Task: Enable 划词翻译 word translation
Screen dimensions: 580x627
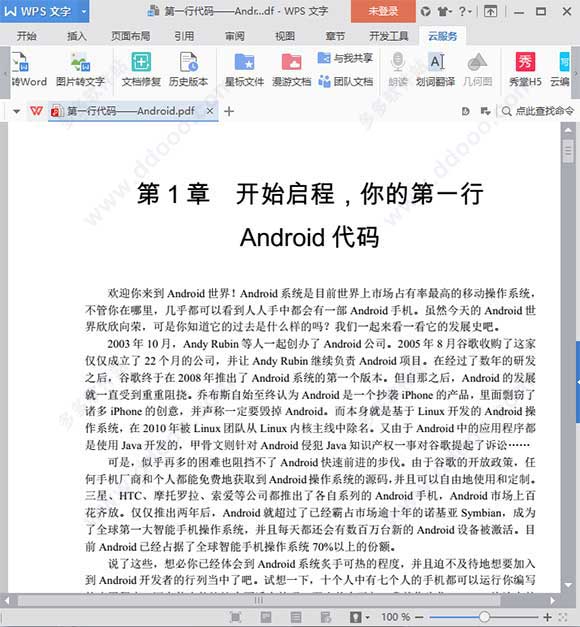Action: coord(436,70)
